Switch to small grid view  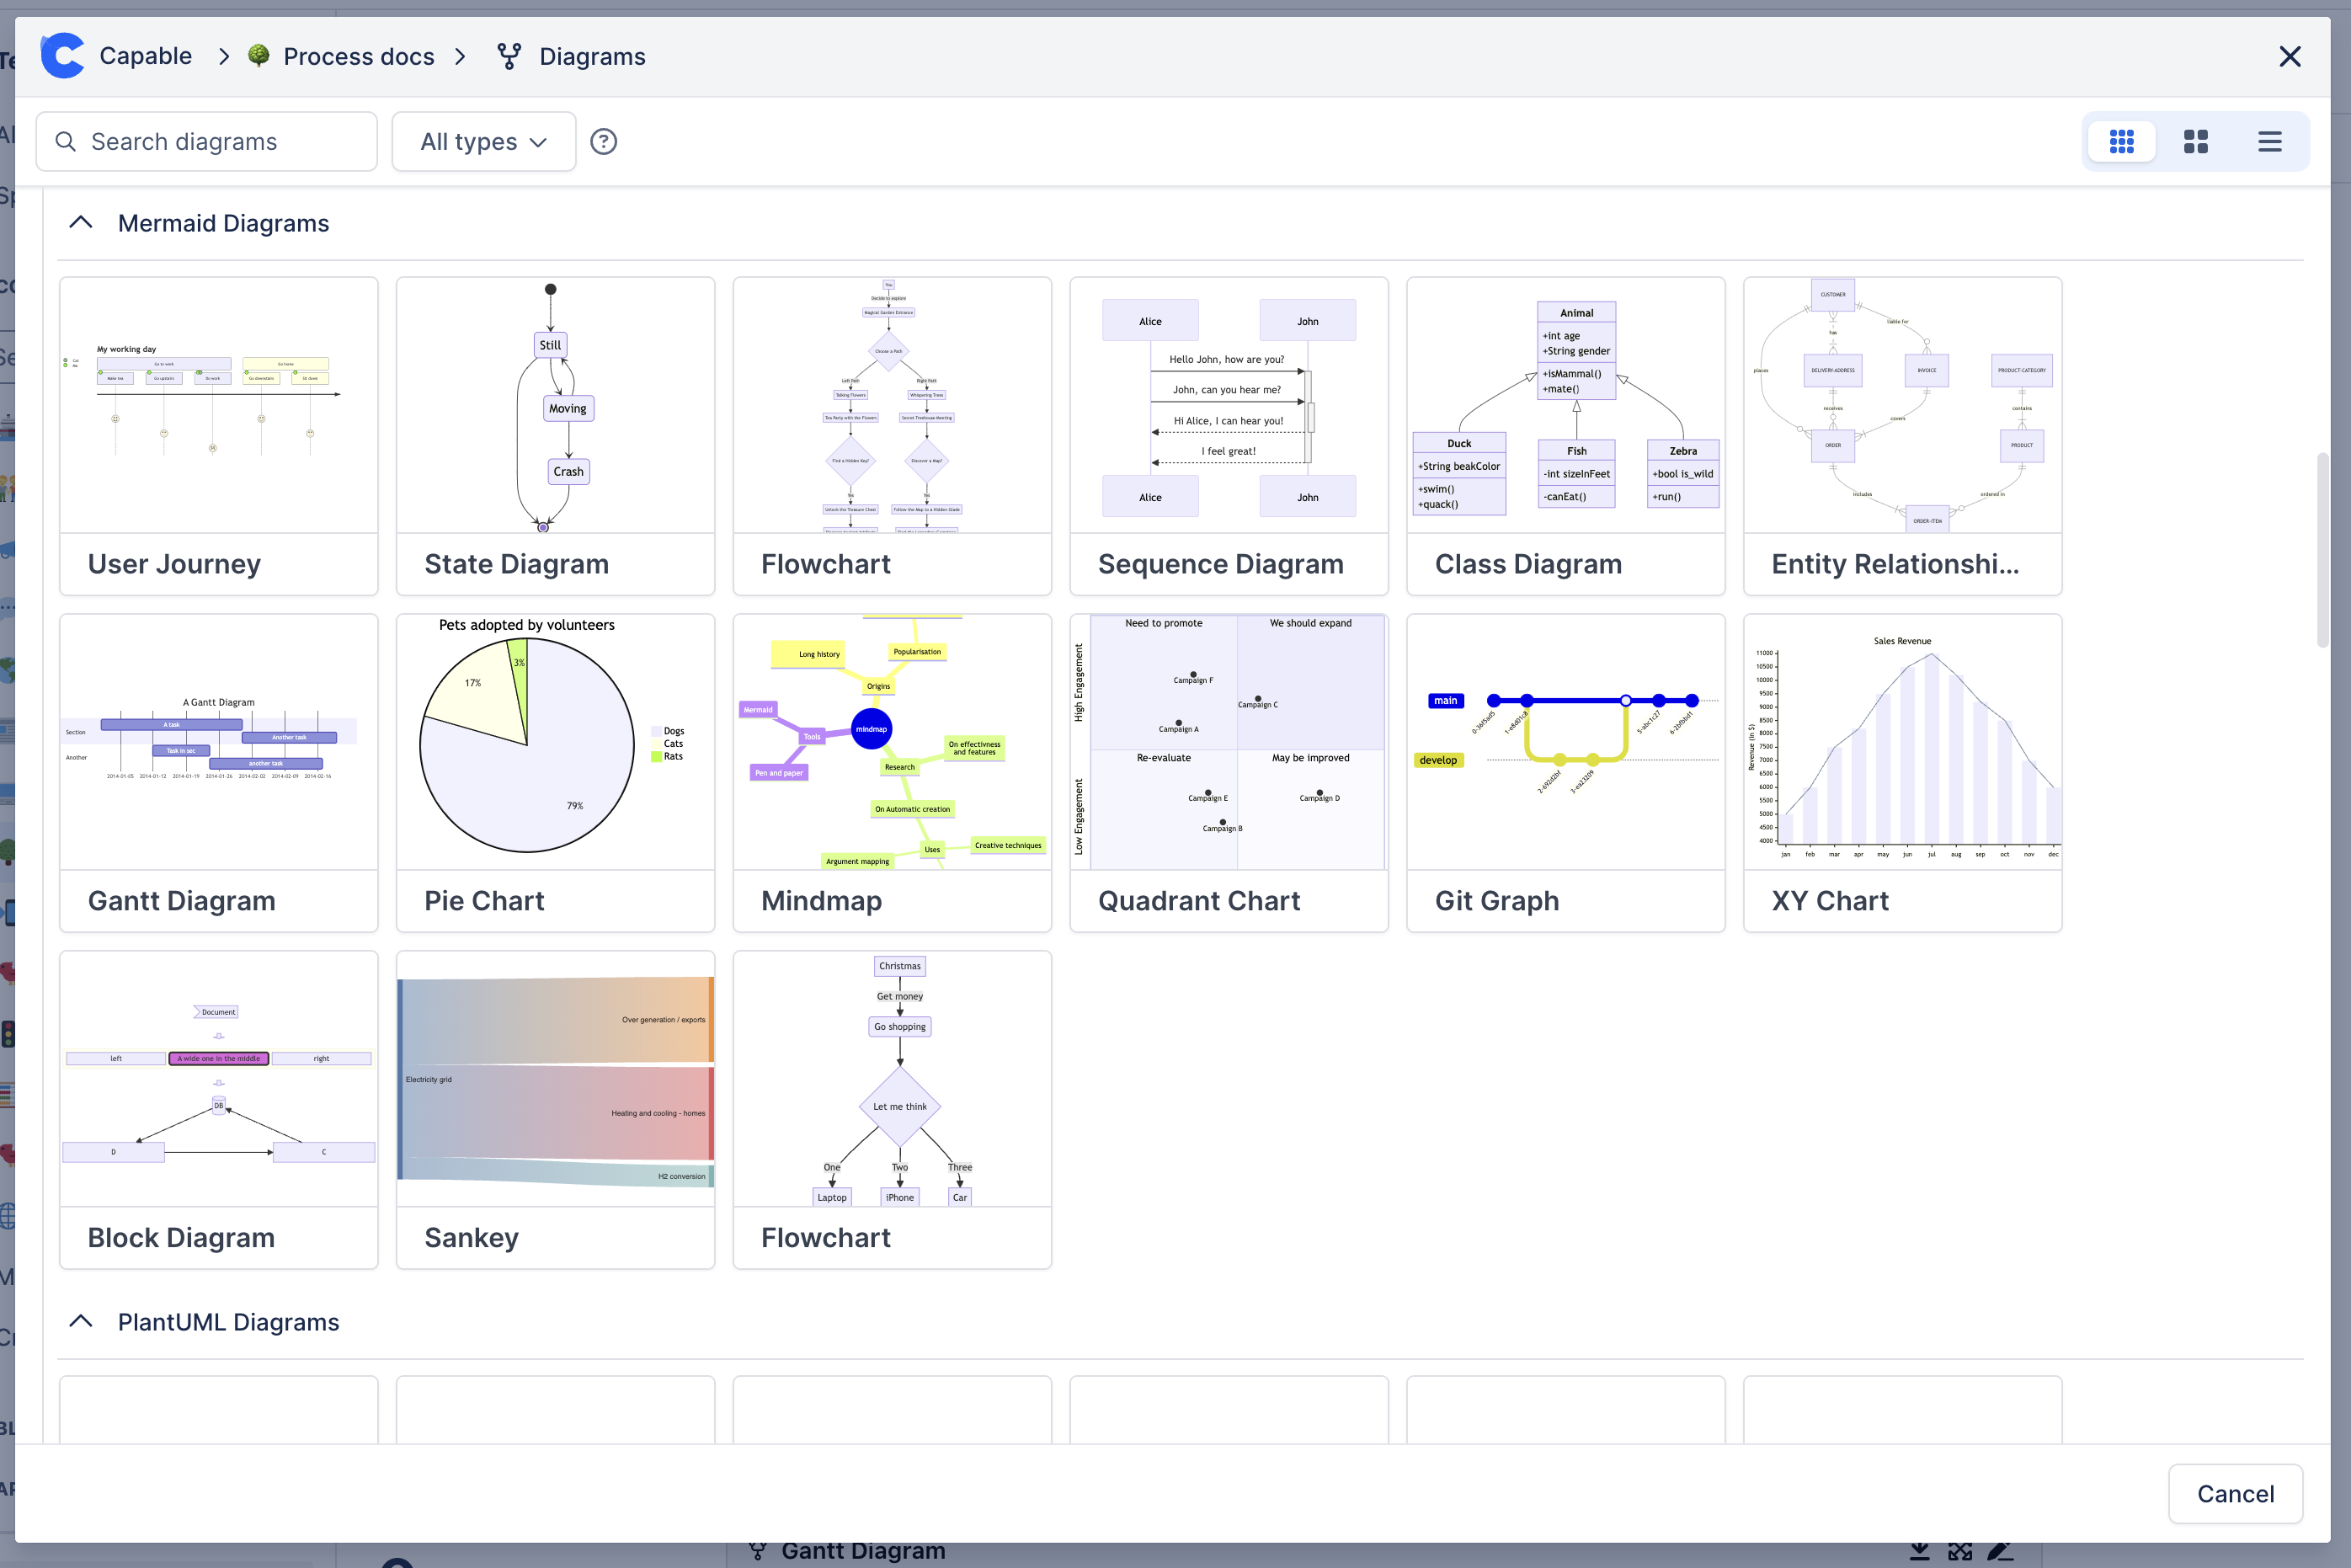(2121, 142)
